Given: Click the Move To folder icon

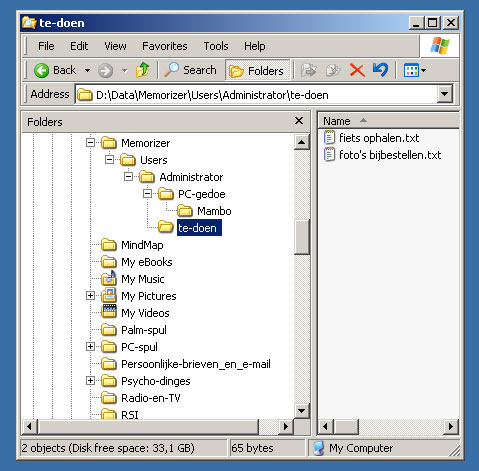Looking at the screenshot, I should [x=308, y=70].
